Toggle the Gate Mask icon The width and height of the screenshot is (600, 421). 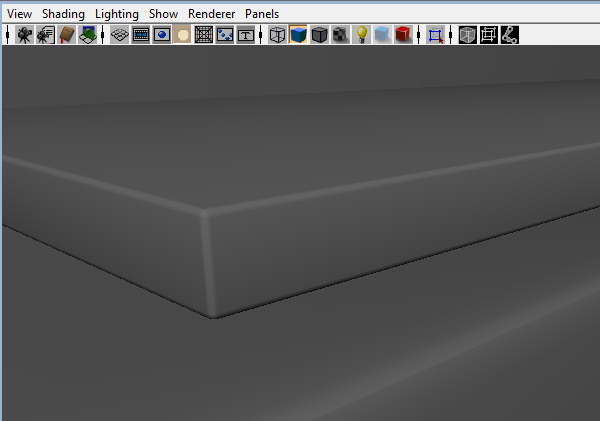183,35
